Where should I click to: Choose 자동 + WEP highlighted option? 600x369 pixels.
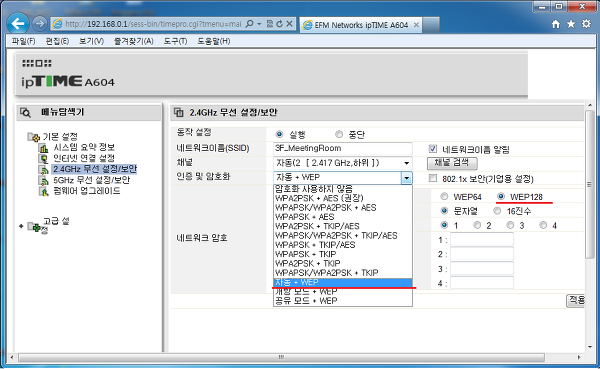point(343,282)
